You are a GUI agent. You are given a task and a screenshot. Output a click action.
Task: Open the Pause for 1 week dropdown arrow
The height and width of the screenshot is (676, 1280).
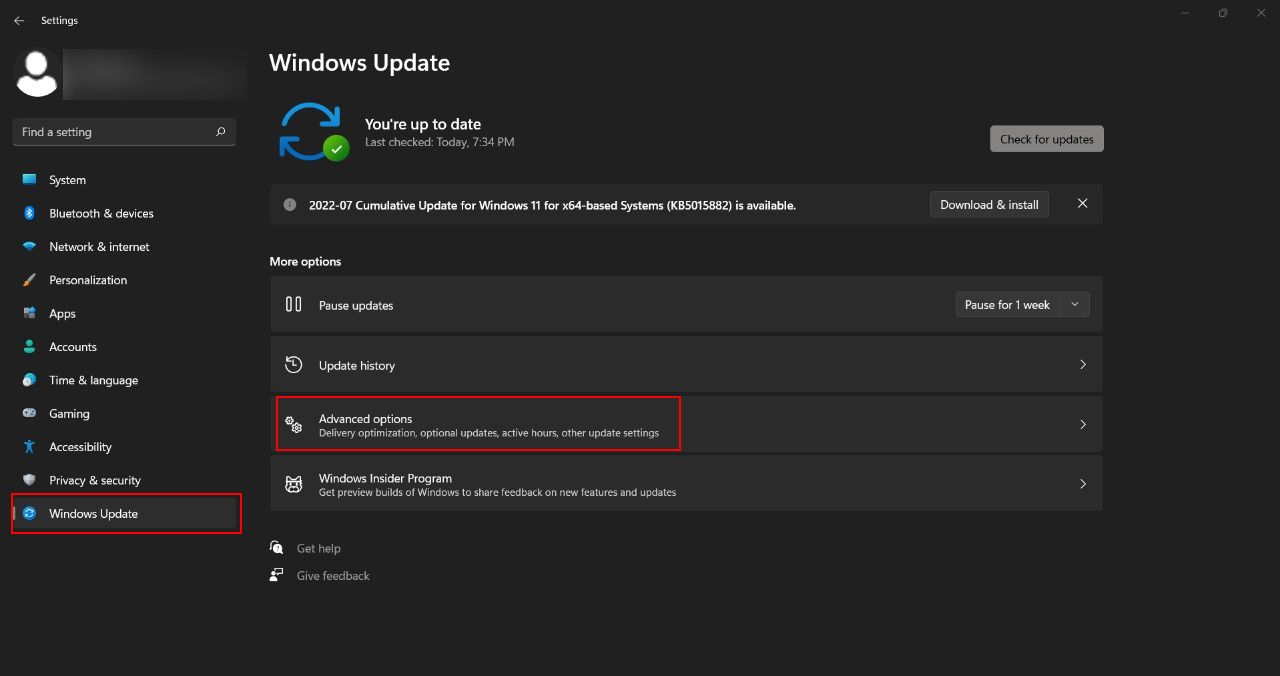tap(1075, 304)
